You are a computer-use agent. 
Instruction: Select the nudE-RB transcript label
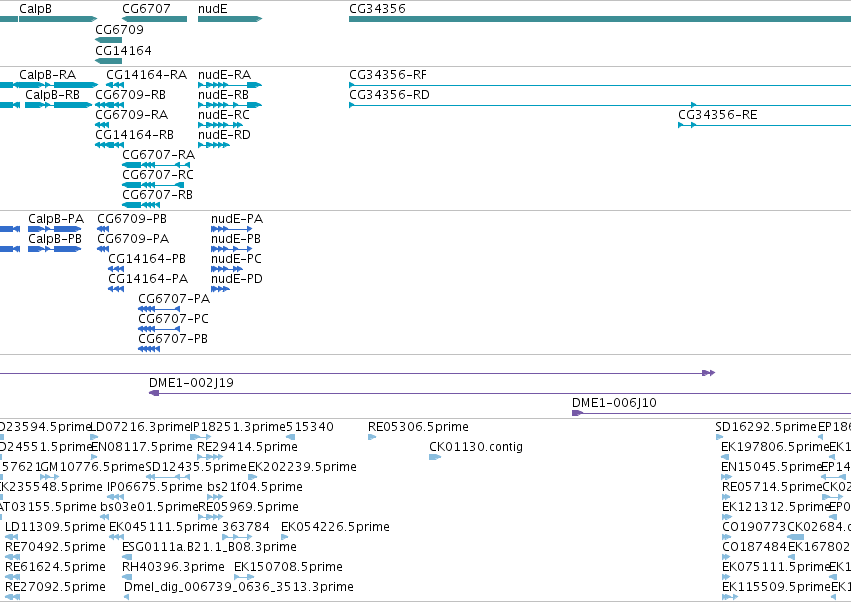click(224, 94)
